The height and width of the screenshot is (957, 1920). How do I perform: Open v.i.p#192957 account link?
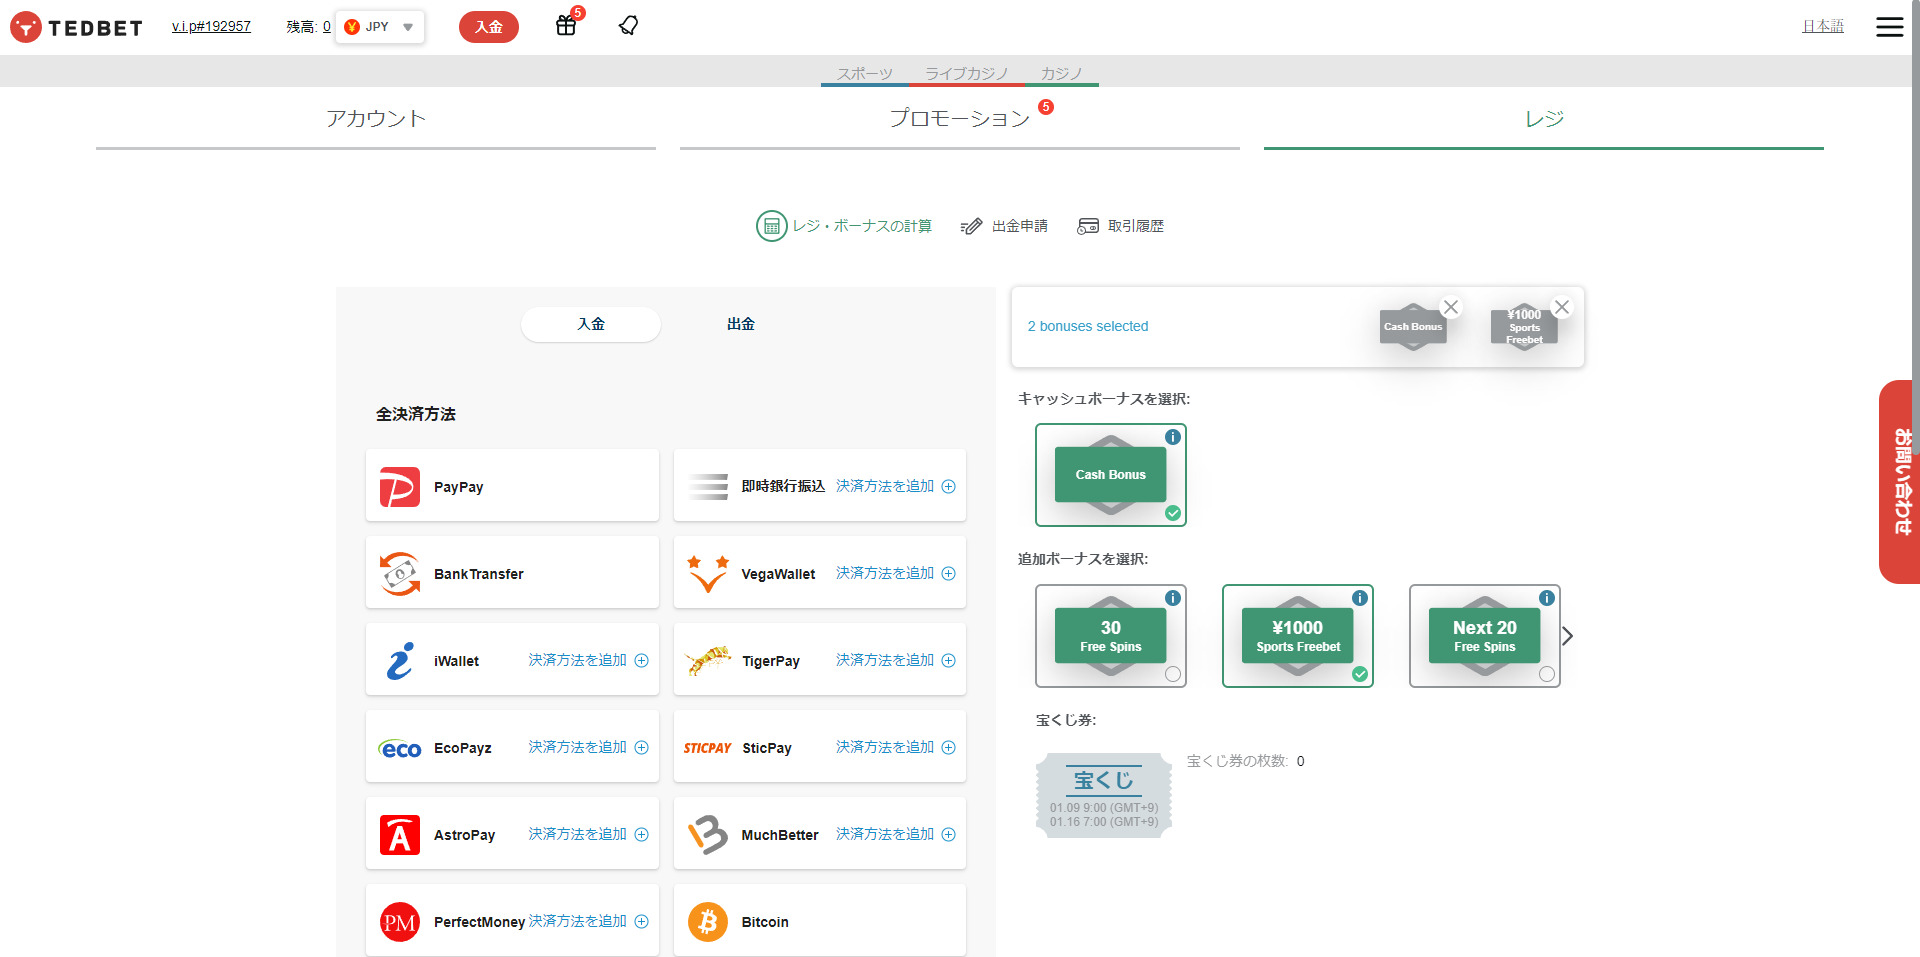click(211, 26)
